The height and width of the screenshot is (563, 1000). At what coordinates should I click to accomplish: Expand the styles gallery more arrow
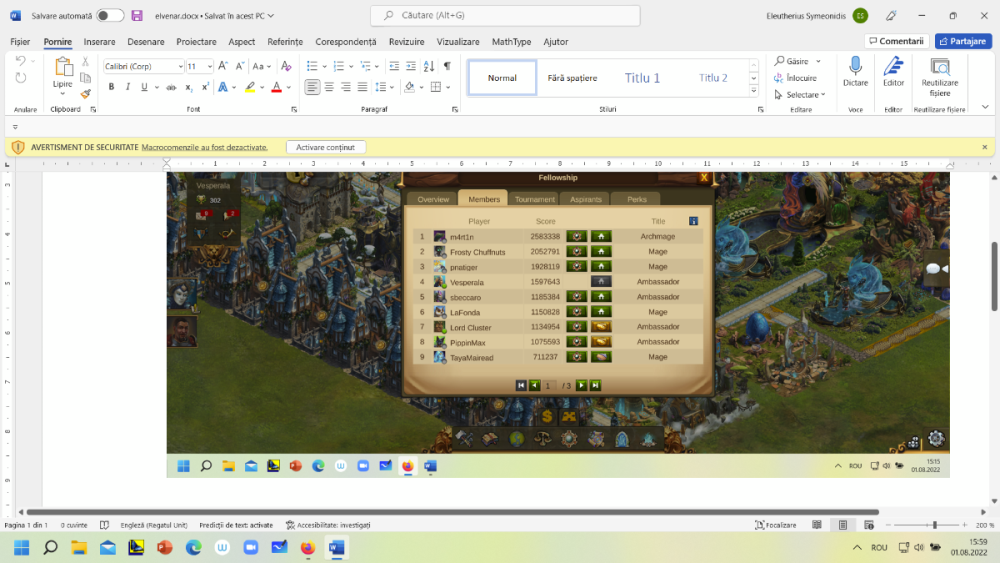(x=753, y=91)
